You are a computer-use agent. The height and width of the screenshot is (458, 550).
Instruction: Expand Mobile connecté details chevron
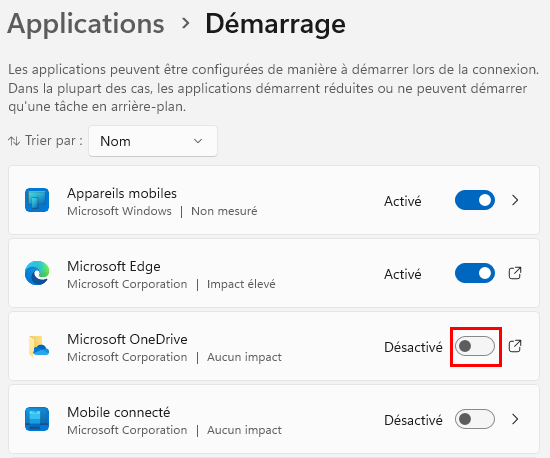[515, 419]
